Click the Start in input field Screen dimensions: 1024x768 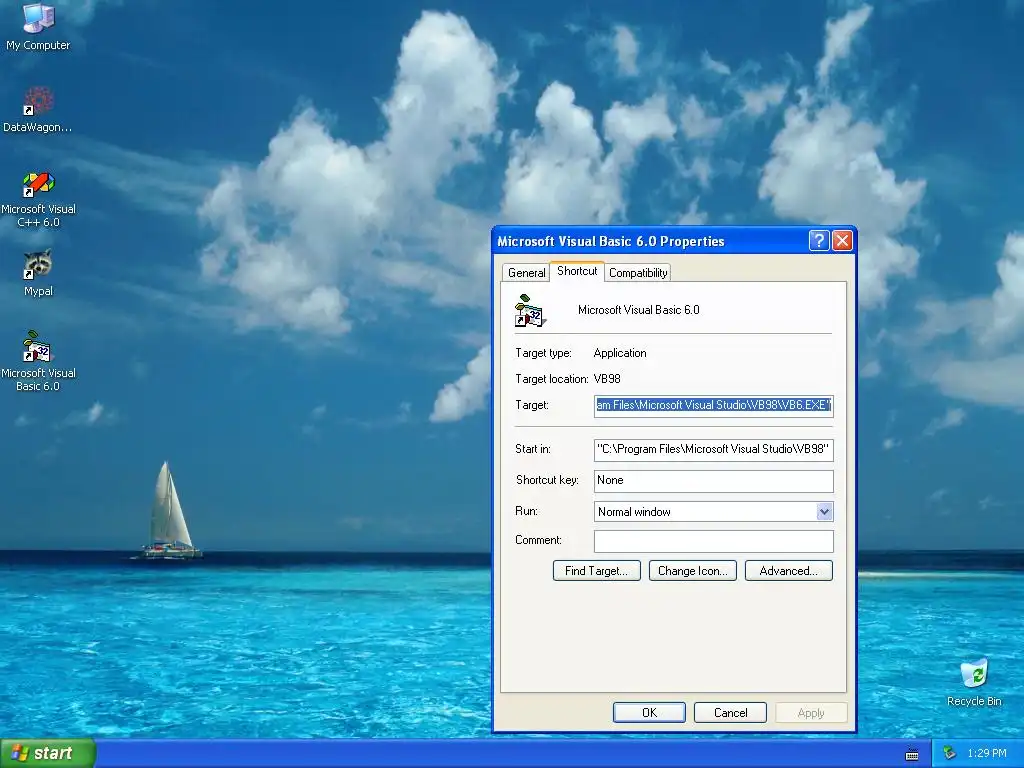713,449
